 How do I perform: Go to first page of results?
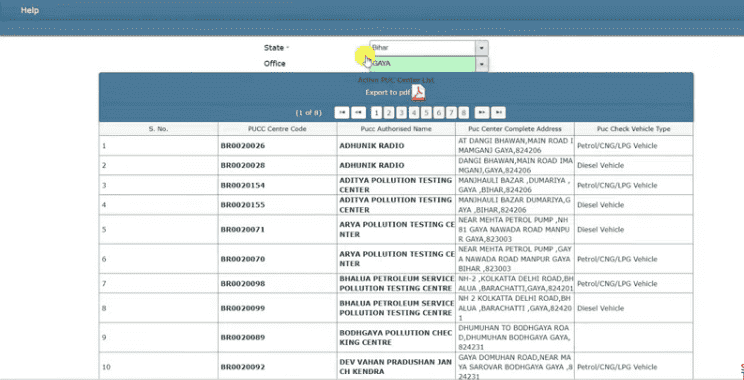(342, 112)
